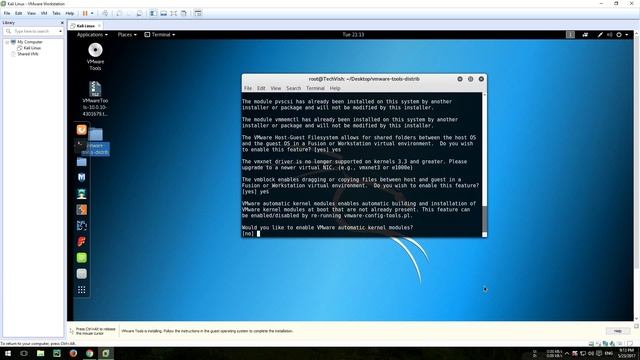Send Ctrl+Alt+Del using the toolbar icon
Viewport: 640px width, 360px height.
105,13
